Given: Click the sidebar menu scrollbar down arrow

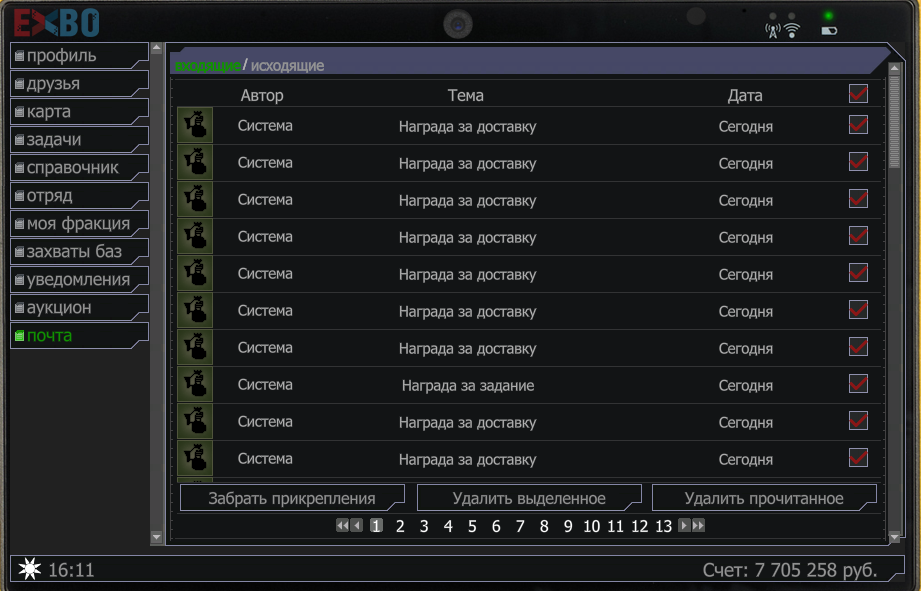Looking at the screenshot, I should click(x=156, y=536).
